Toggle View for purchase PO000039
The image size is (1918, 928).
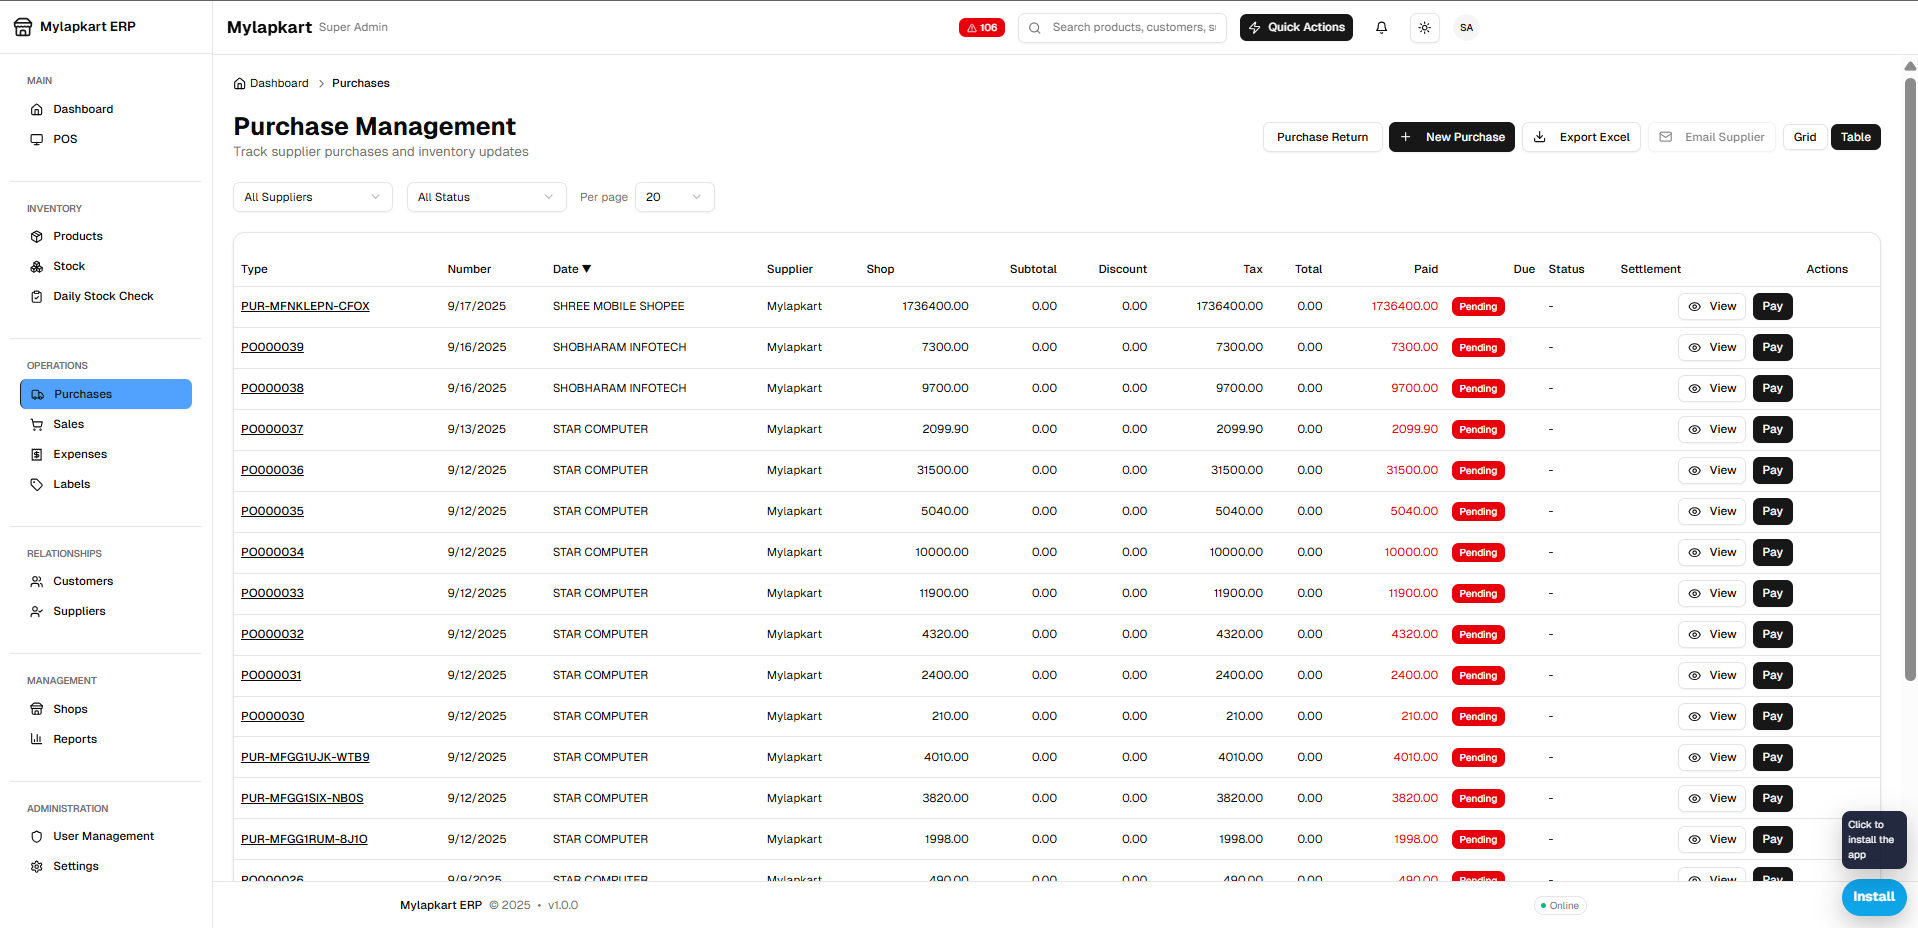(x=1711, y=347)
